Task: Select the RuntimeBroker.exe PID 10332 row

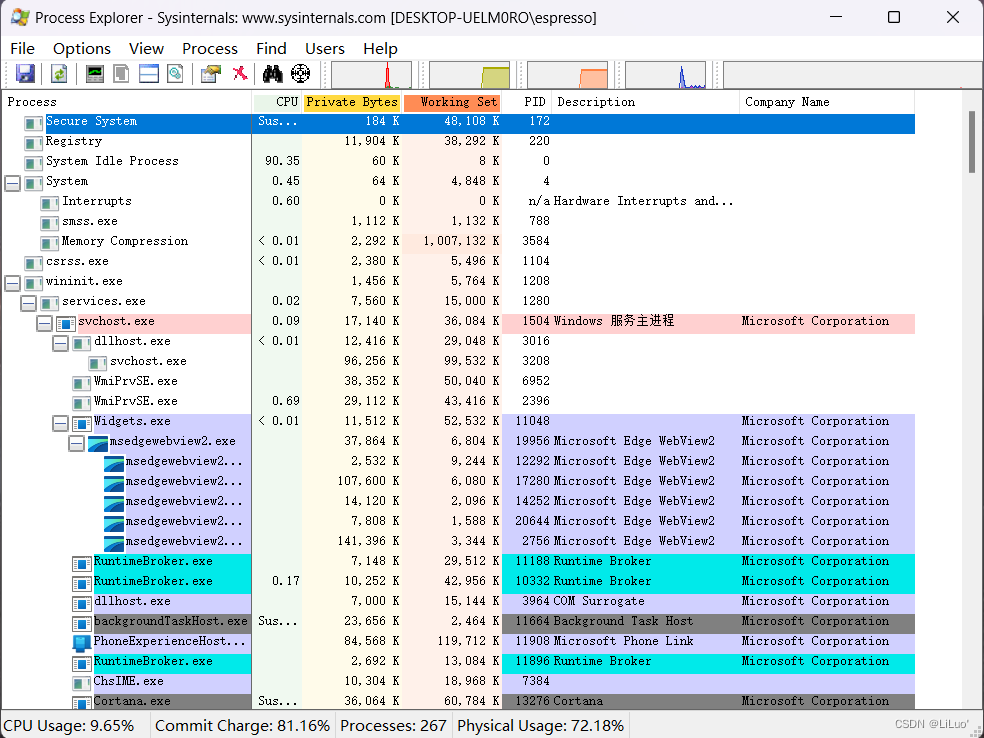Action: coord(459,583)
